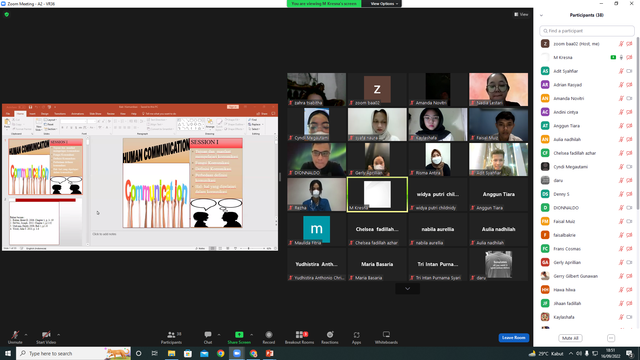Image resolution: width=640 pixels, height=360 pixels.
Task: Open the Reactions menu
Action: (330, 337)
